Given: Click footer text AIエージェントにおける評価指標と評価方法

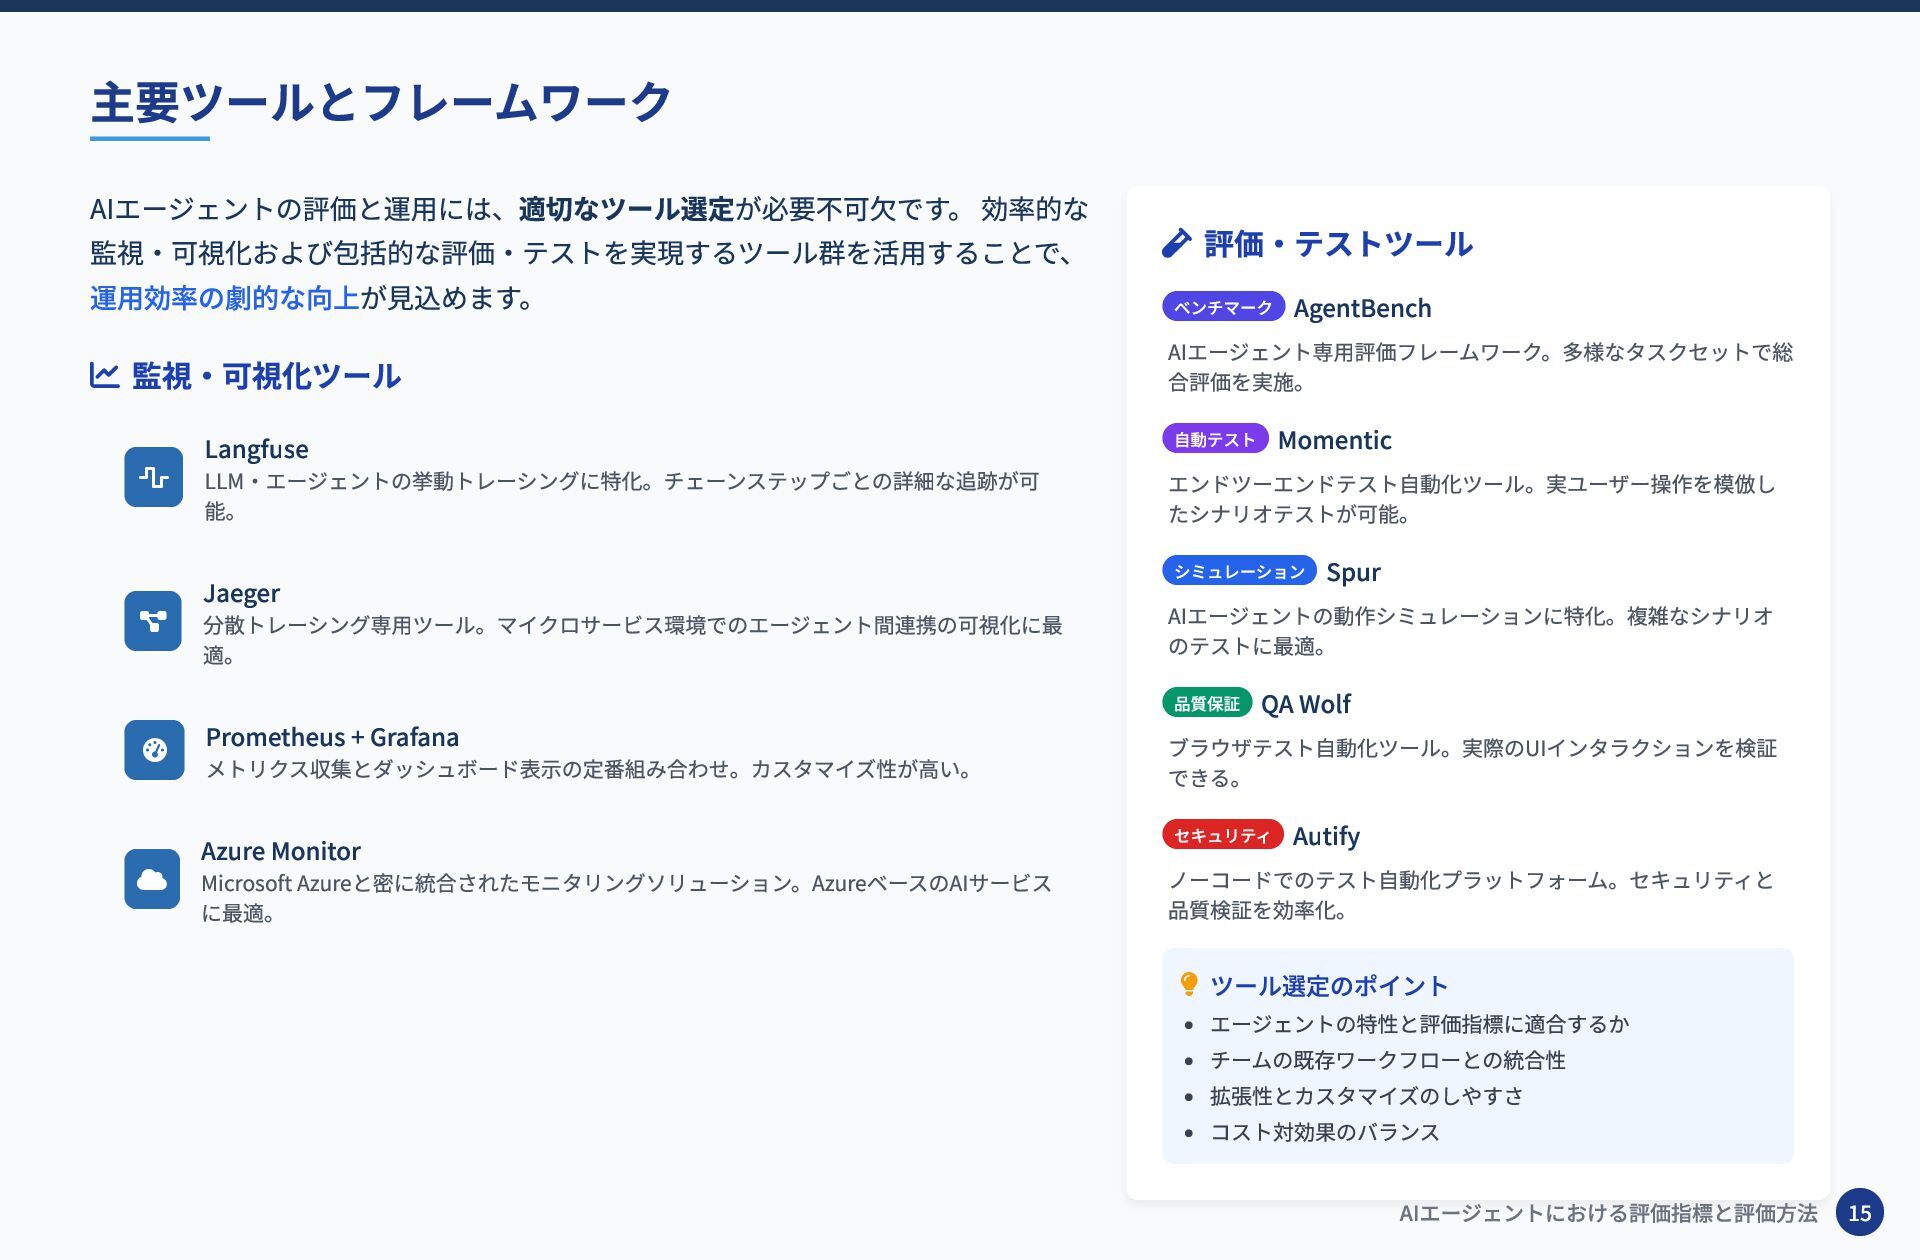Looking at the screenshot, I should 1608,1213.
